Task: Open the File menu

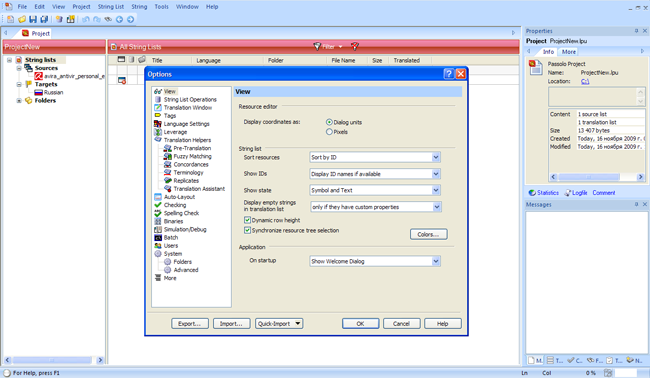Action: 22,7
